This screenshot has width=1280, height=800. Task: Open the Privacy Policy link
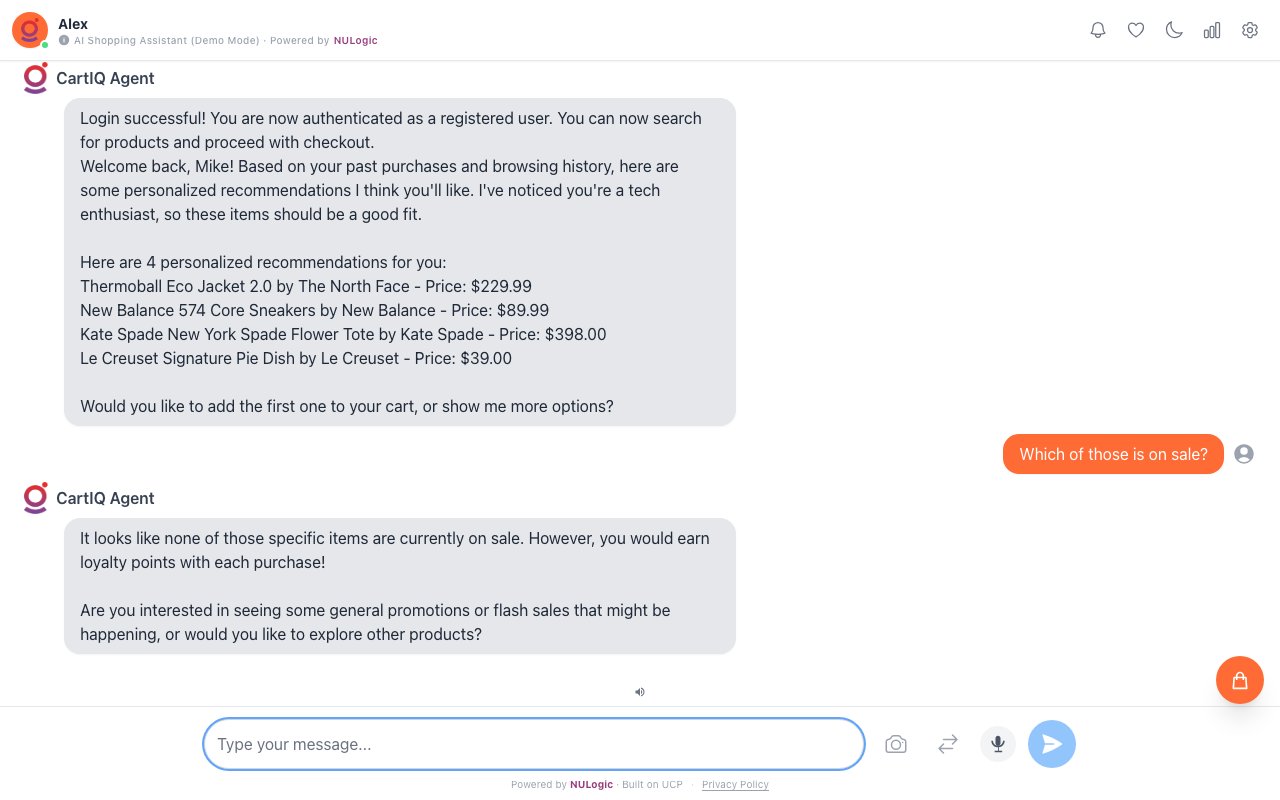click(x=735, y=785)
